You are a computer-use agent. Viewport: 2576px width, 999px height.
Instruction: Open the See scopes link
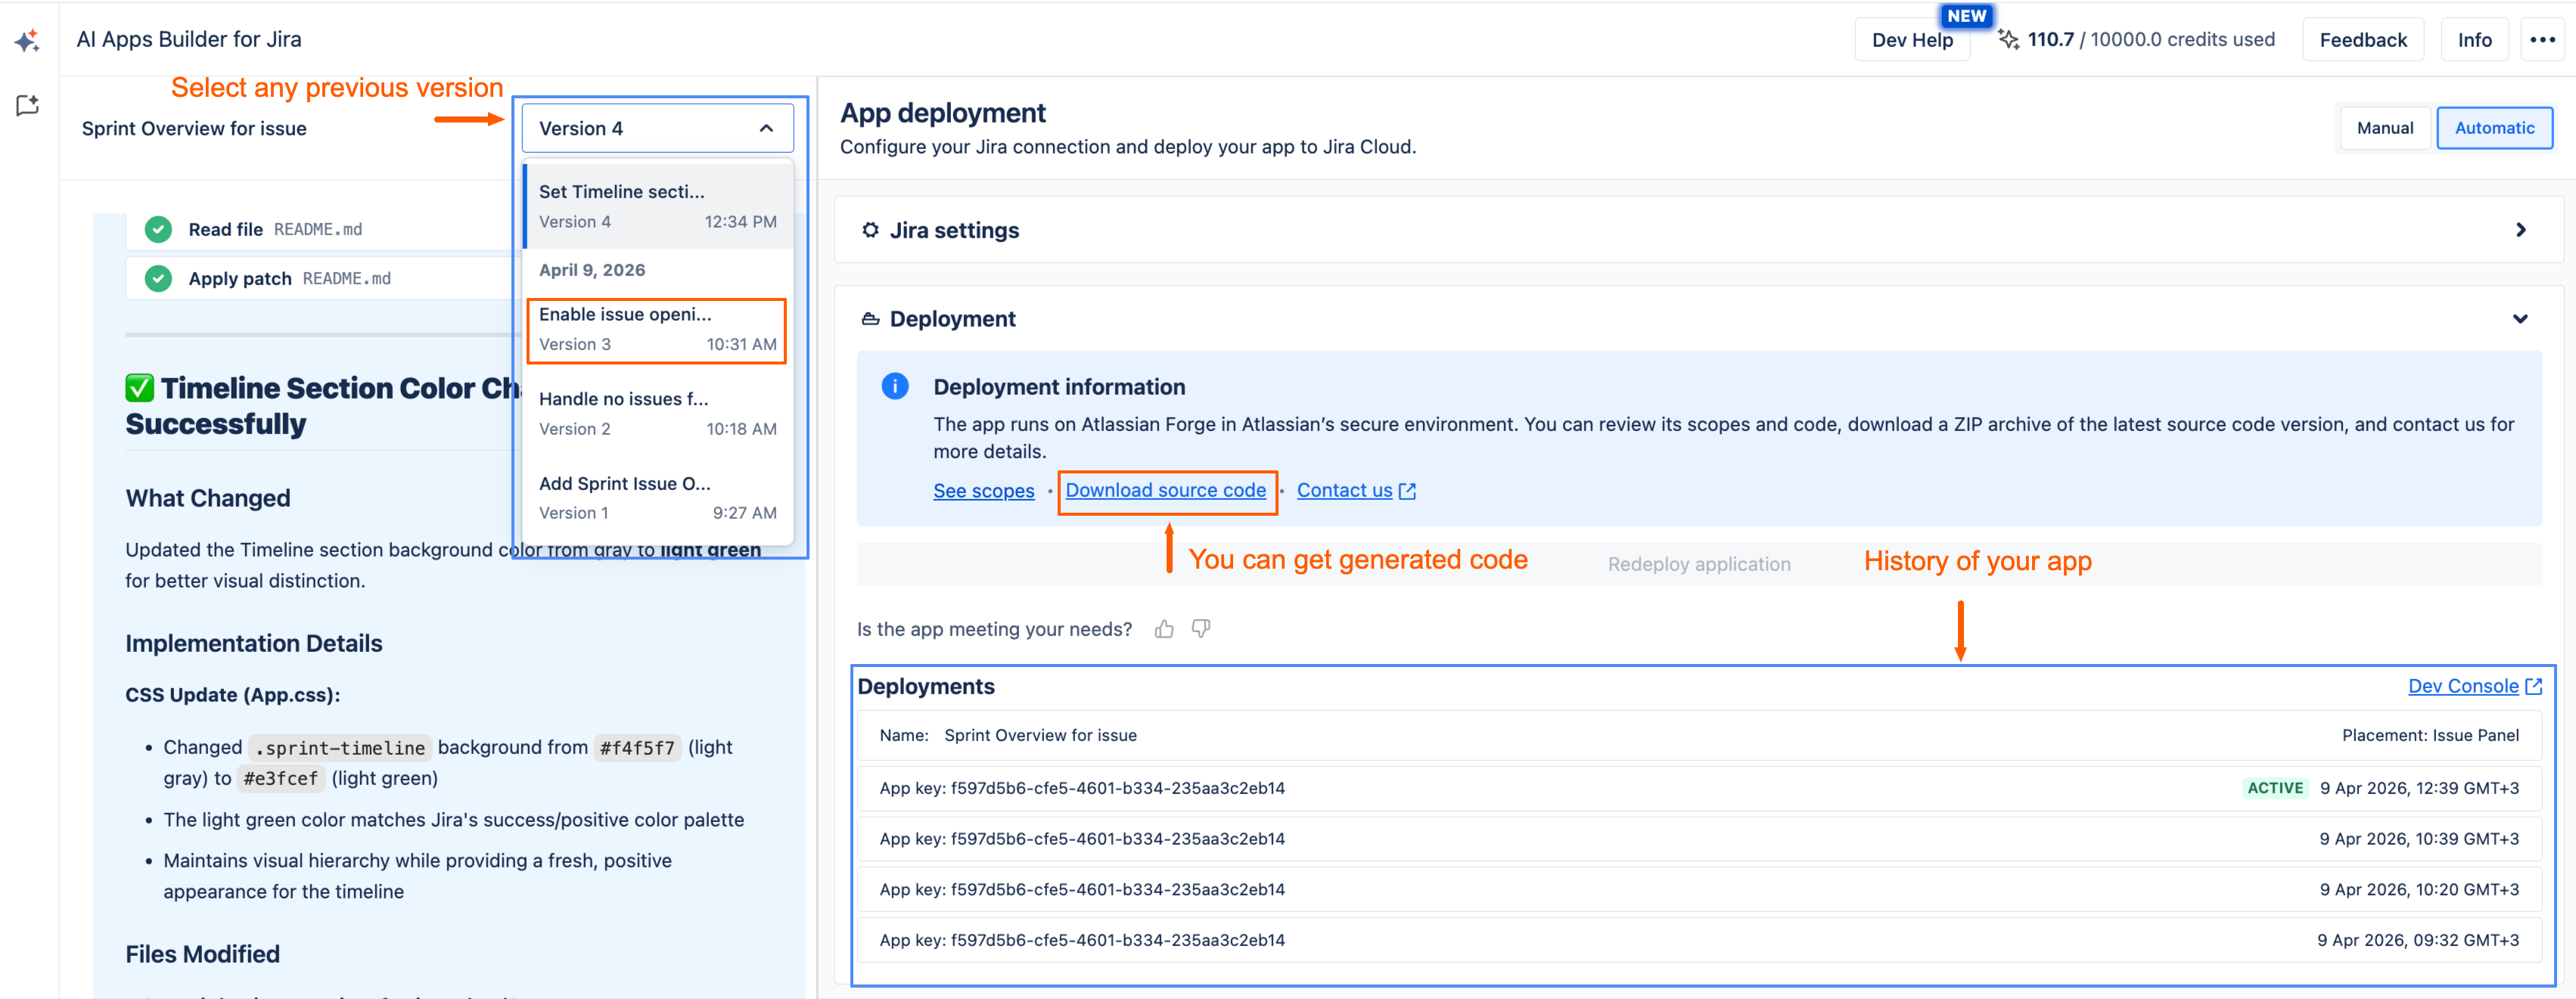pos(984,491)
